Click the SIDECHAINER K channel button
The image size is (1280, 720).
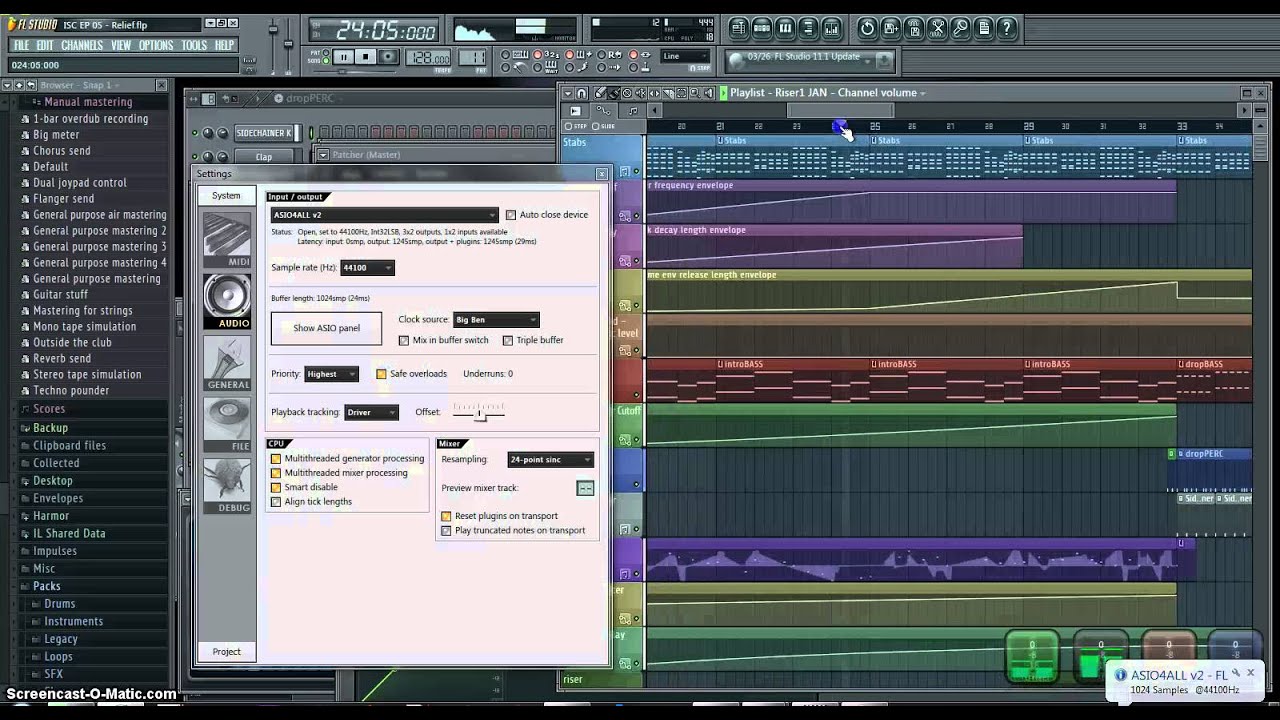click(x=264, y=133)
